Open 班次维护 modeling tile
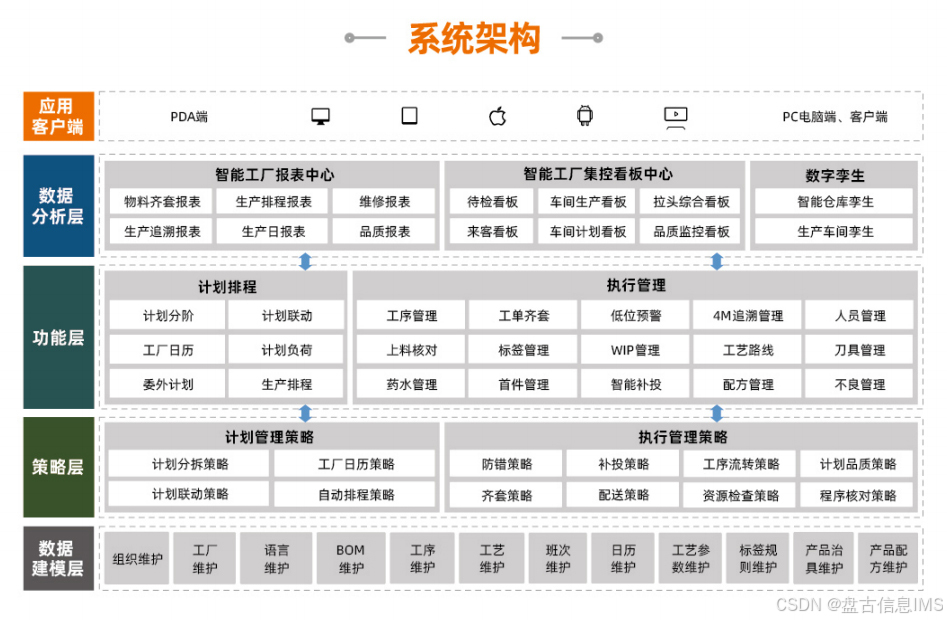 [x=557, y=558]
